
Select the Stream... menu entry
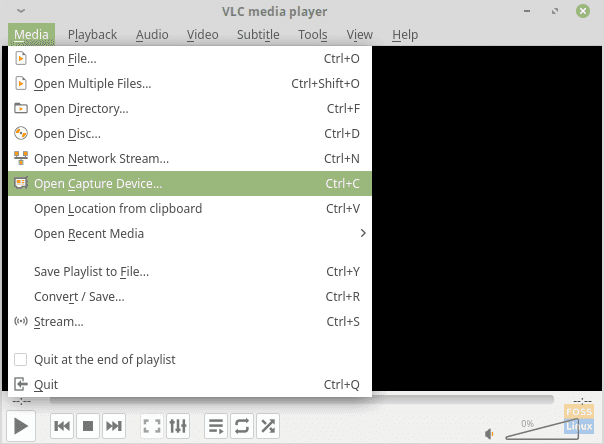pyautogui.click(x=190, y=321)
